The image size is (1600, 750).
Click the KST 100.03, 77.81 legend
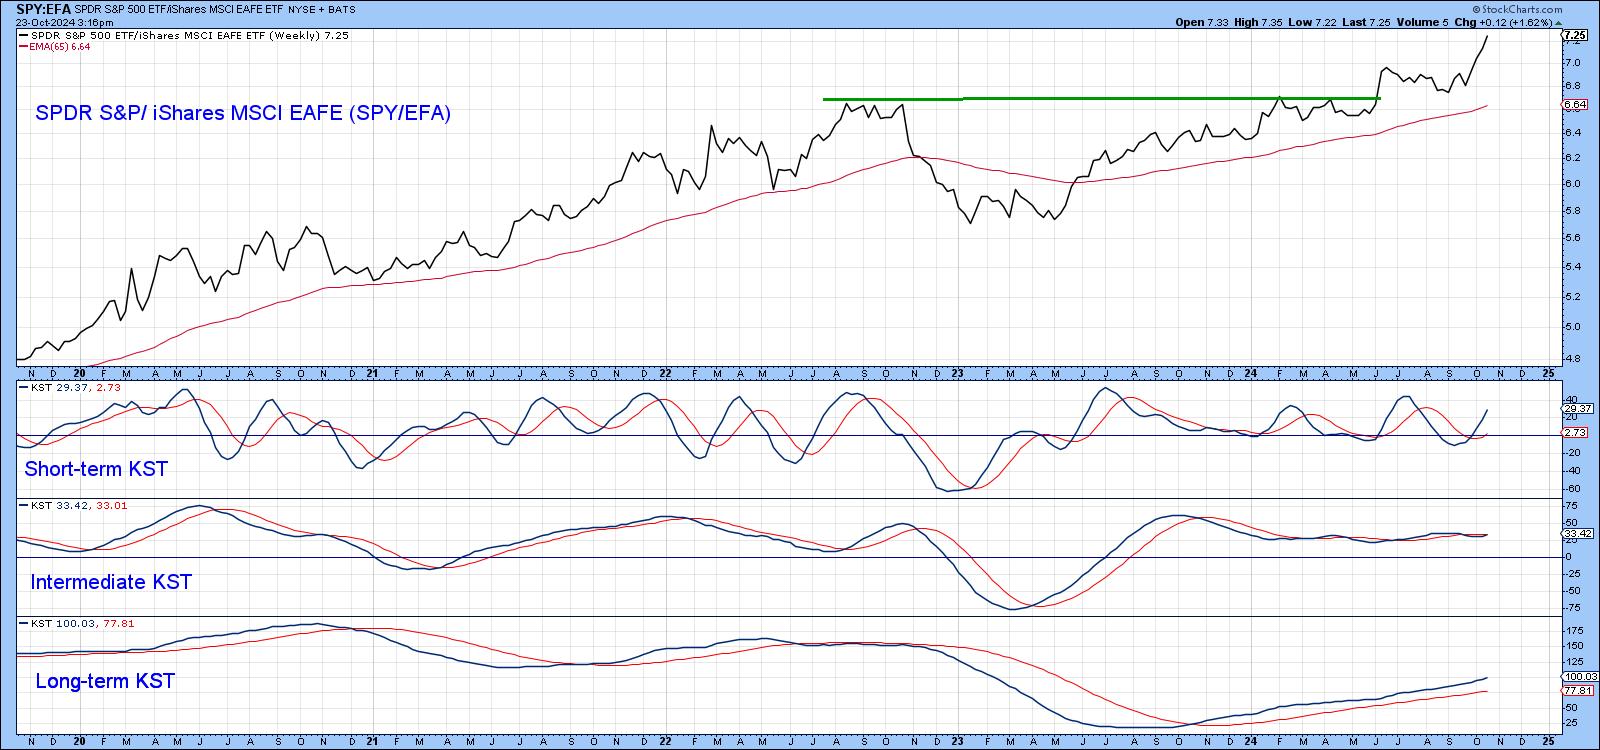click(x=77, y=623)
